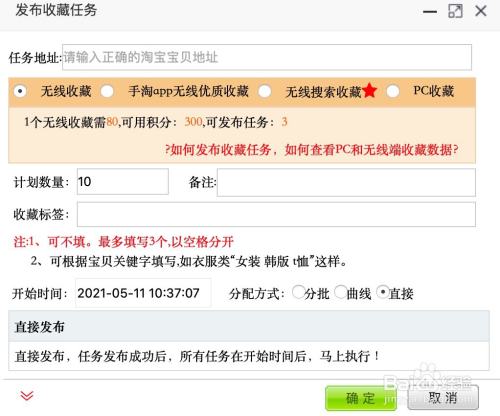500x416 pixels.
Task: Choose the 无线搜索收藏 radio option
Action: [265, 91]
